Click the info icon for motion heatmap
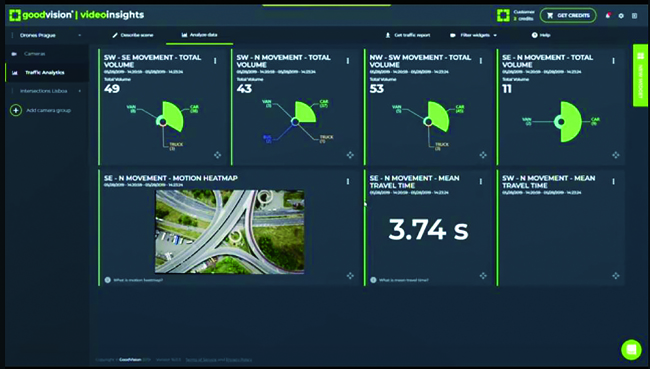Screen dimensions: 650x369 (x=108, y=280)
